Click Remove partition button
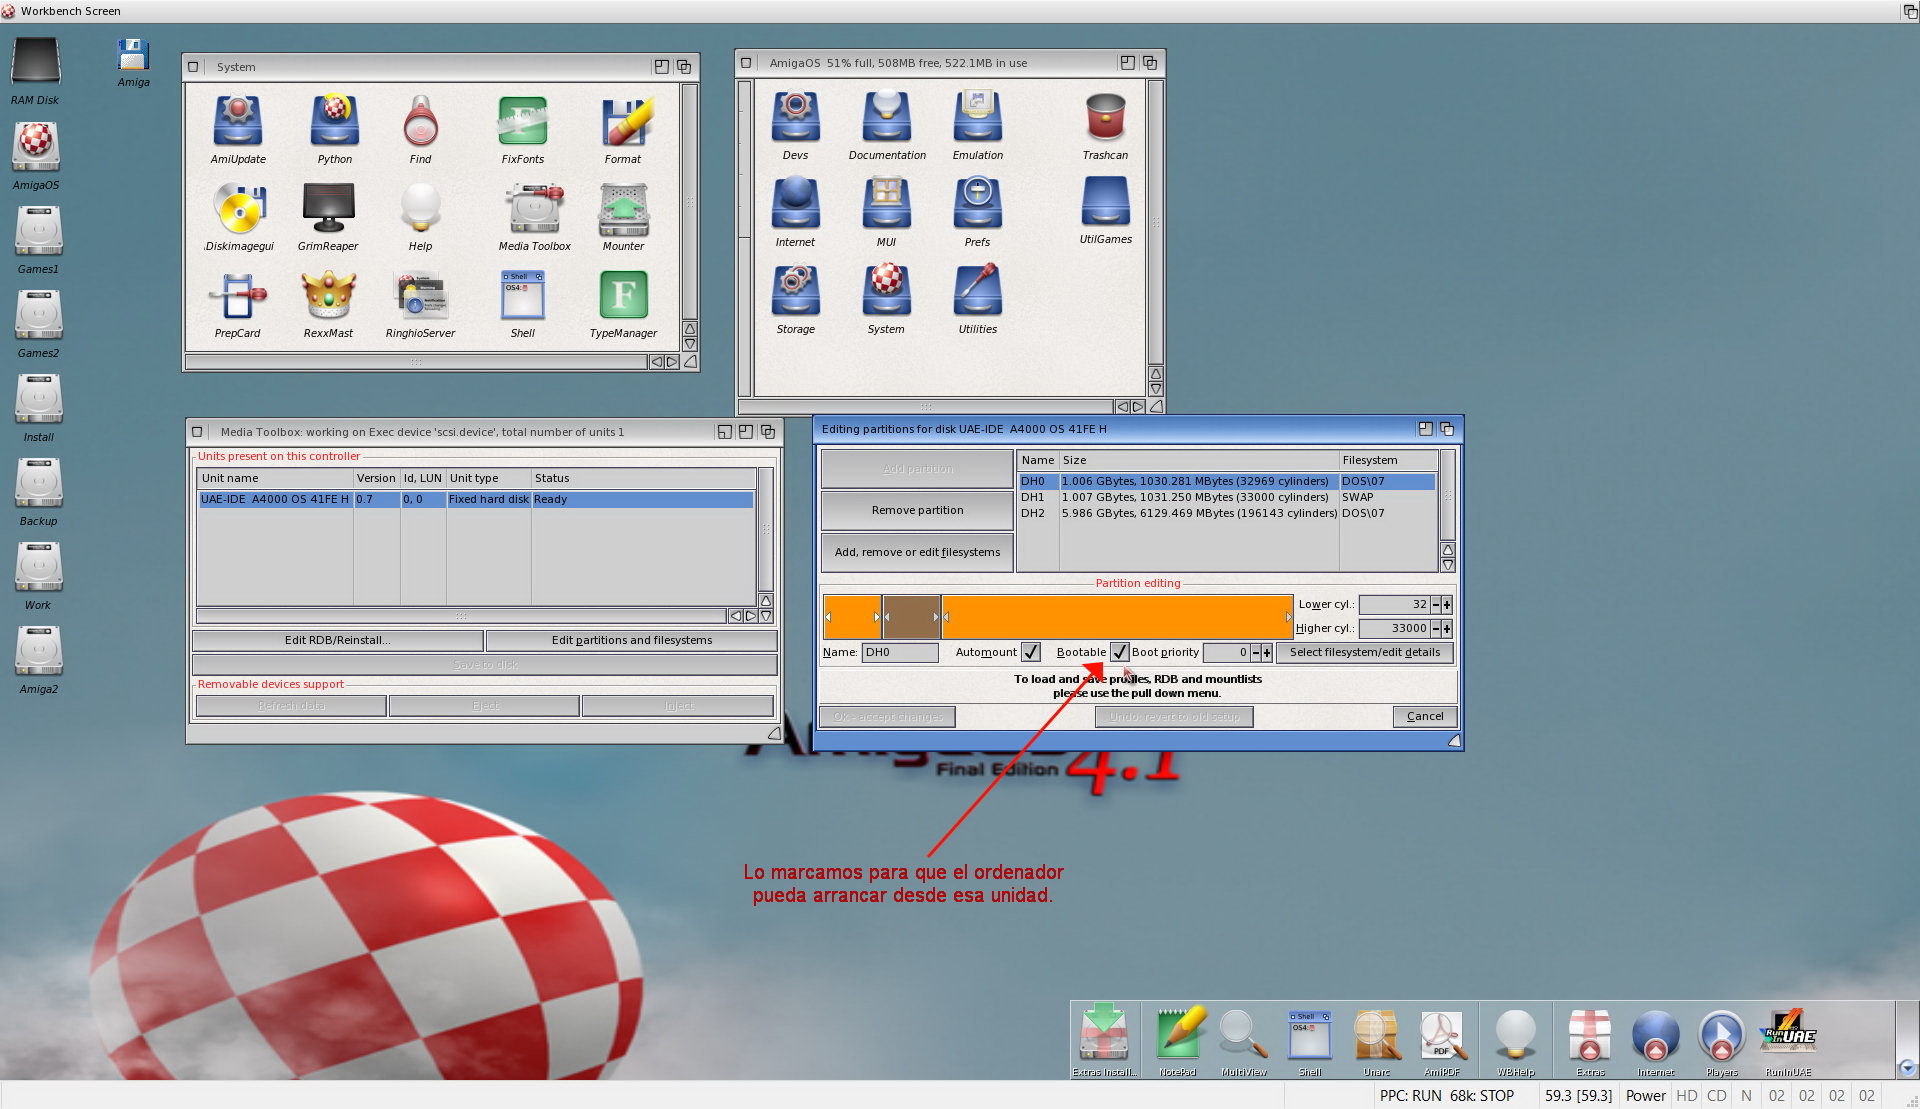Viewport: 1920px width, 1109px height. click(917, 510)
